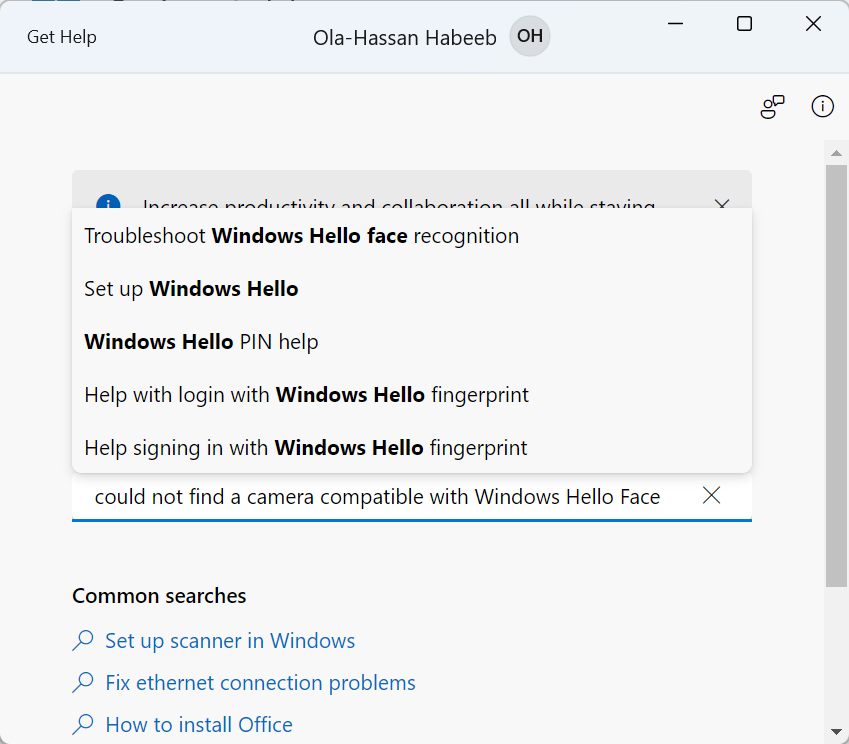Click the vertical scrollbar thumb

pyautogui.click(x=837, y=376)
